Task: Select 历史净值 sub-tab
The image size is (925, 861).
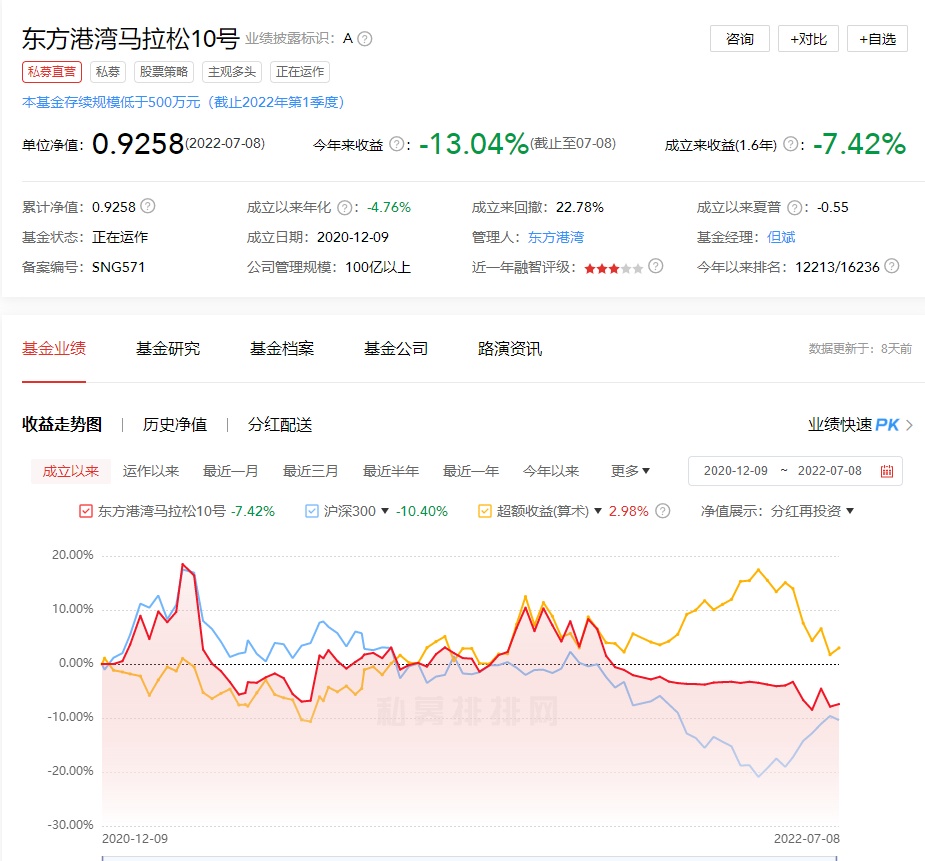Action: 175,425
